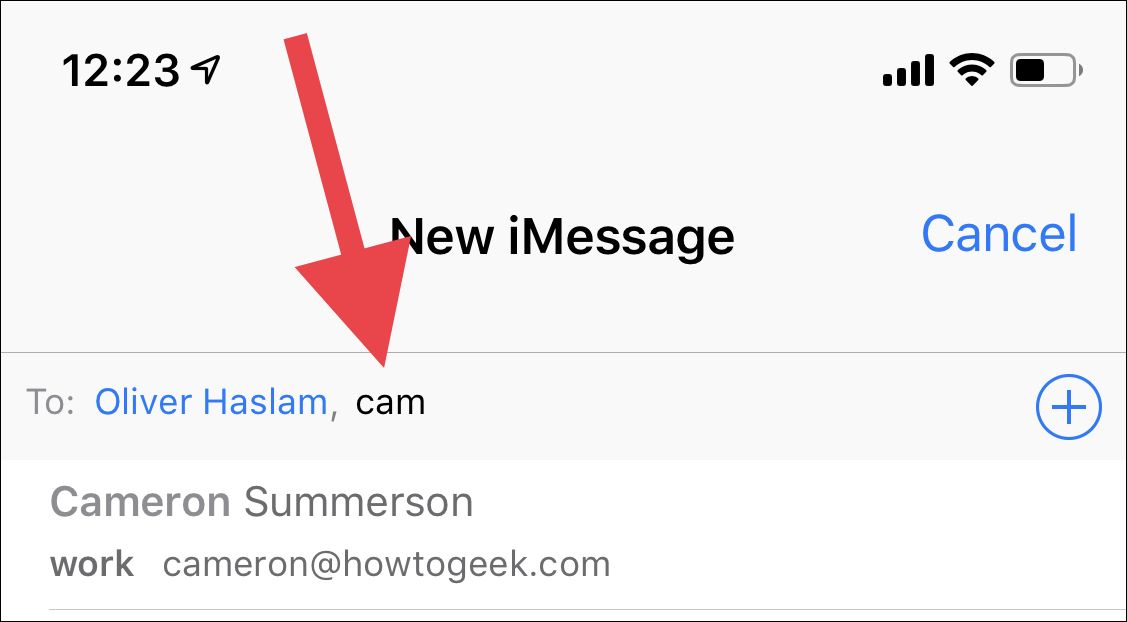Click the bold "Cameron" first name
The image size is (1127, 622).
tap(140, 502)
